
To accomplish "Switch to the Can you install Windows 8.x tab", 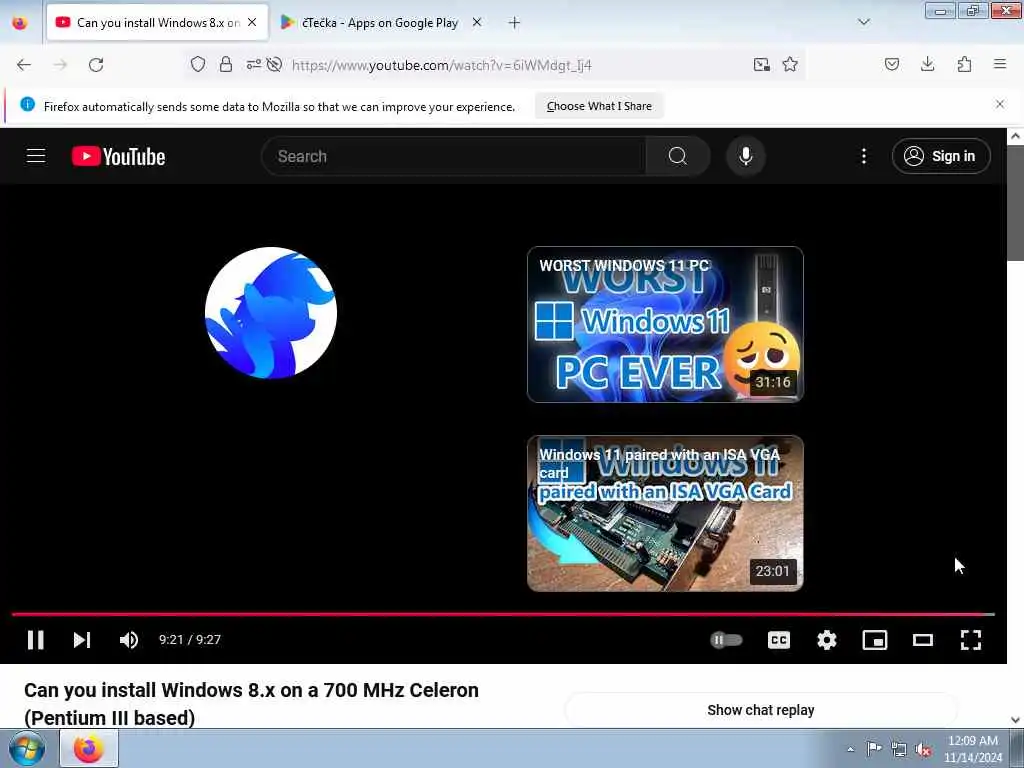I will (x=158, y=23).
